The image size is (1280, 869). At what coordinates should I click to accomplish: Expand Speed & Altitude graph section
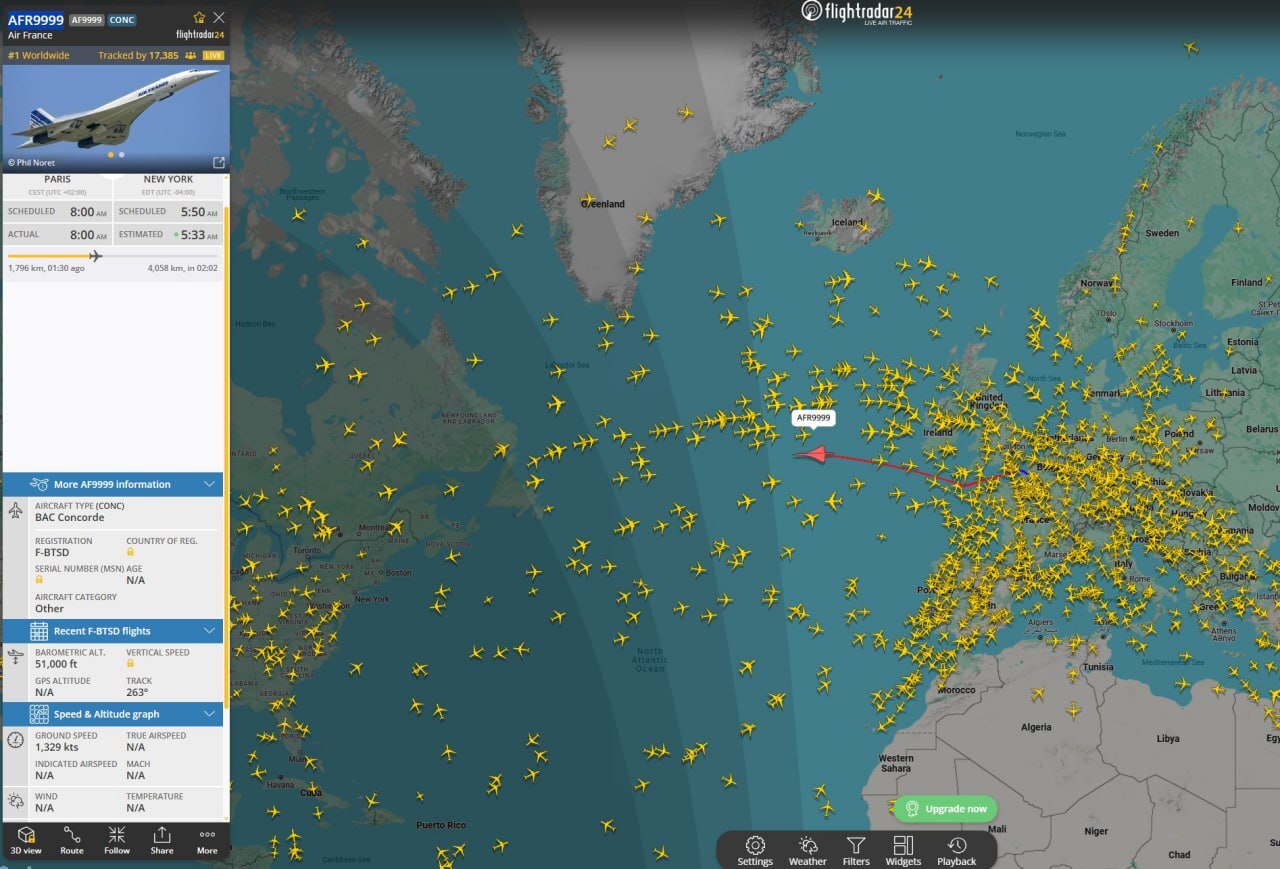tap(113, 714)
